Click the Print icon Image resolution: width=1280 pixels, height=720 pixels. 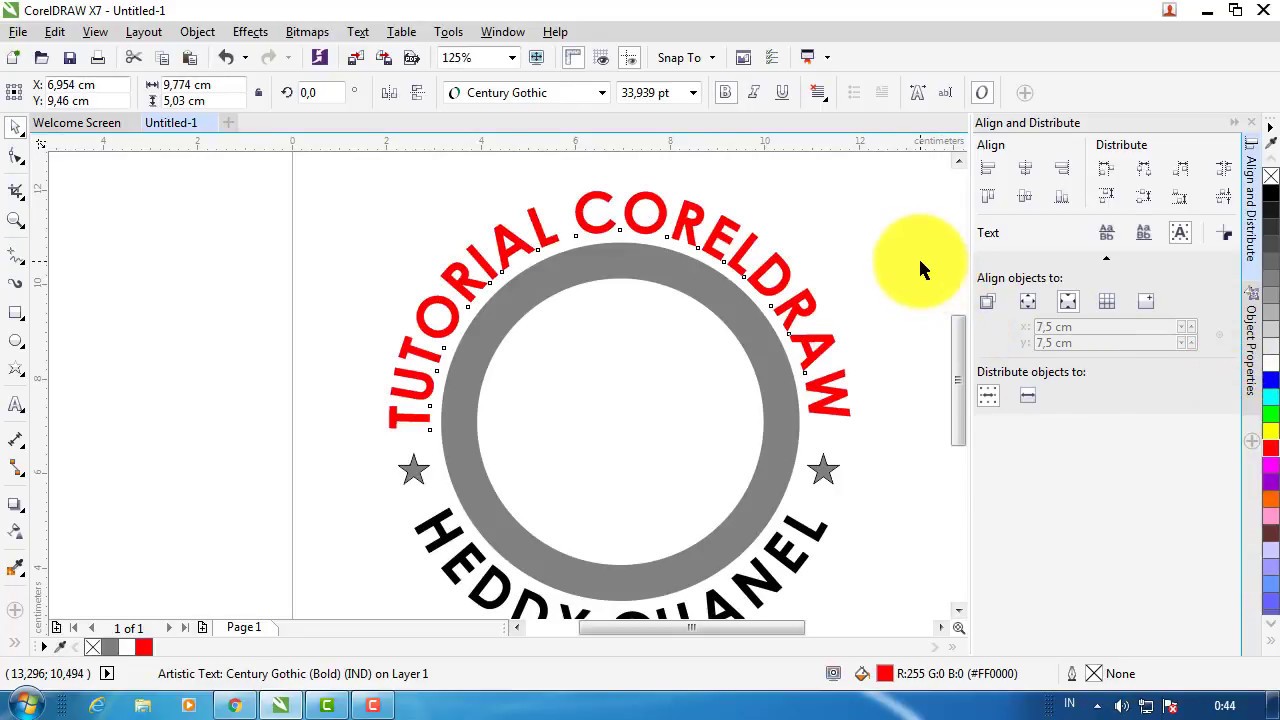click(x=97, y=58)
